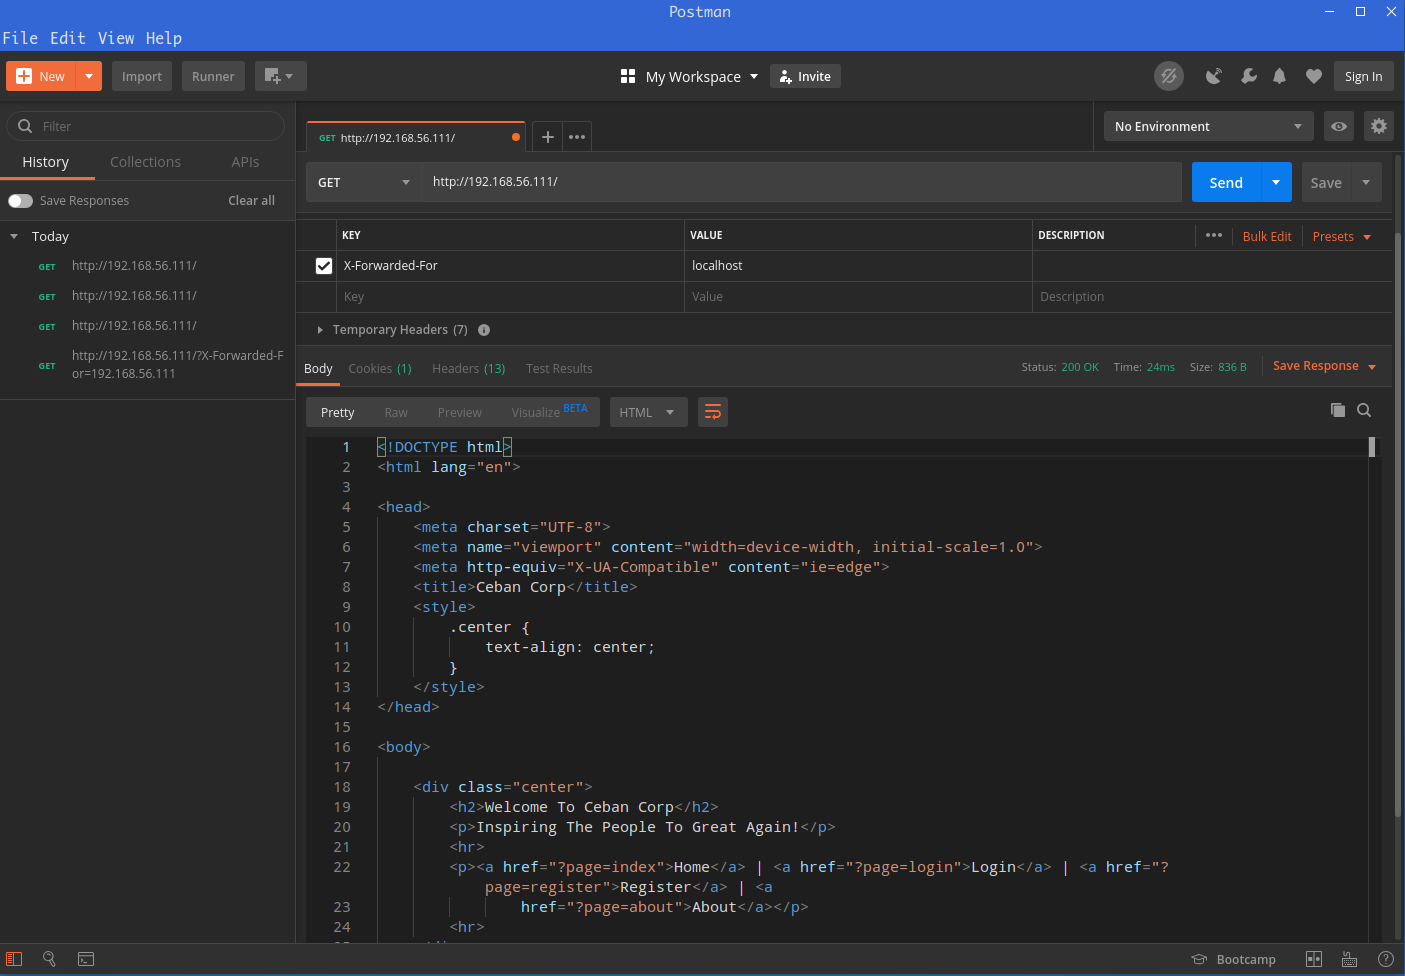
Task: Copy response body to clipboard
Action: (1338, 410)
